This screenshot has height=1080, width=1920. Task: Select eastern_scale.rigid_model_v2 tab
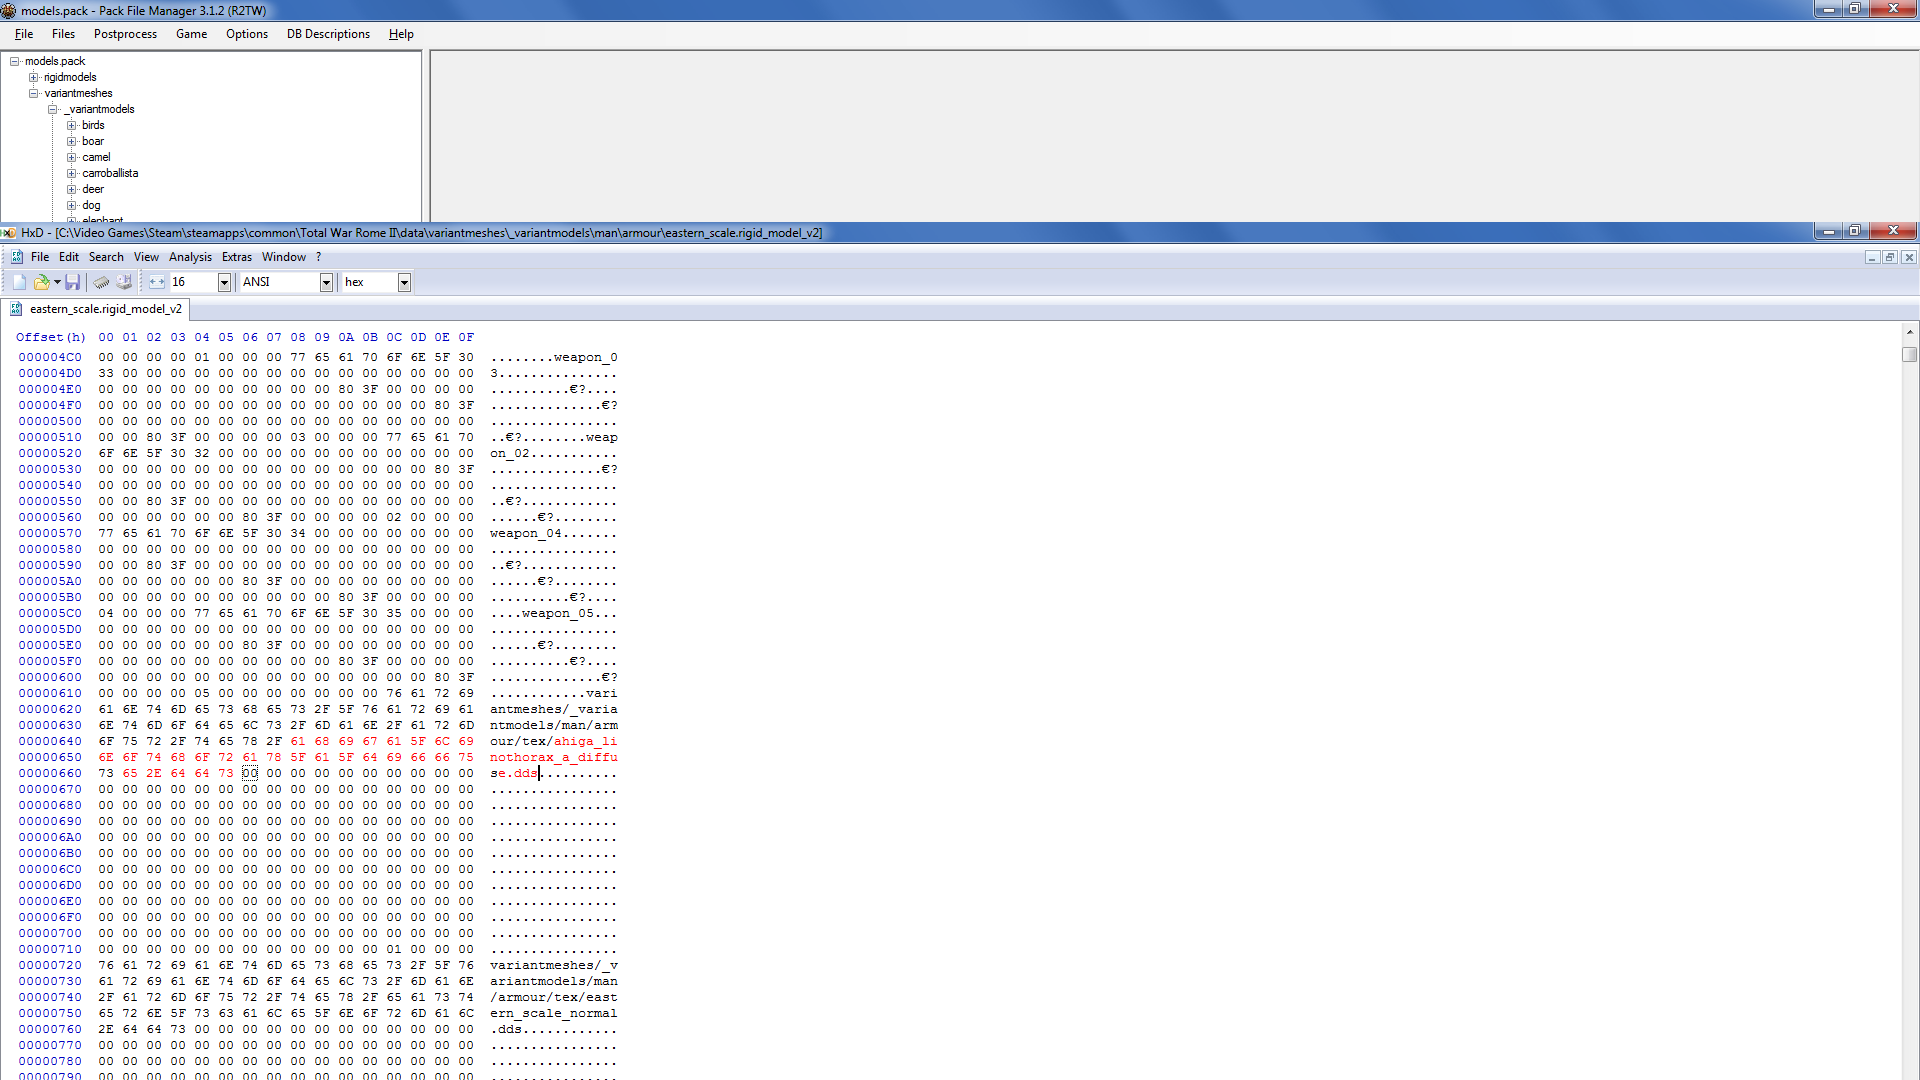pos(96,309)
